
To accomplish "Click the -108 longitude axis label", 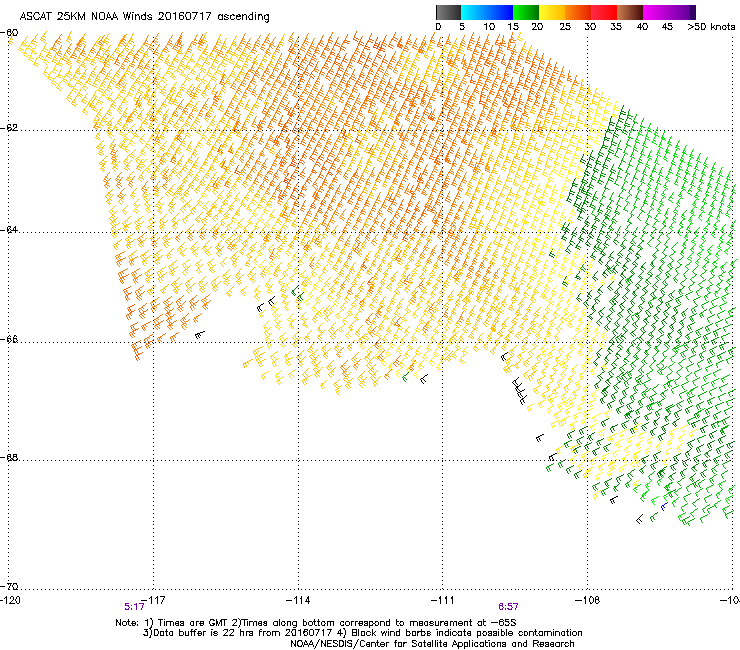I will tap(588, 600).
